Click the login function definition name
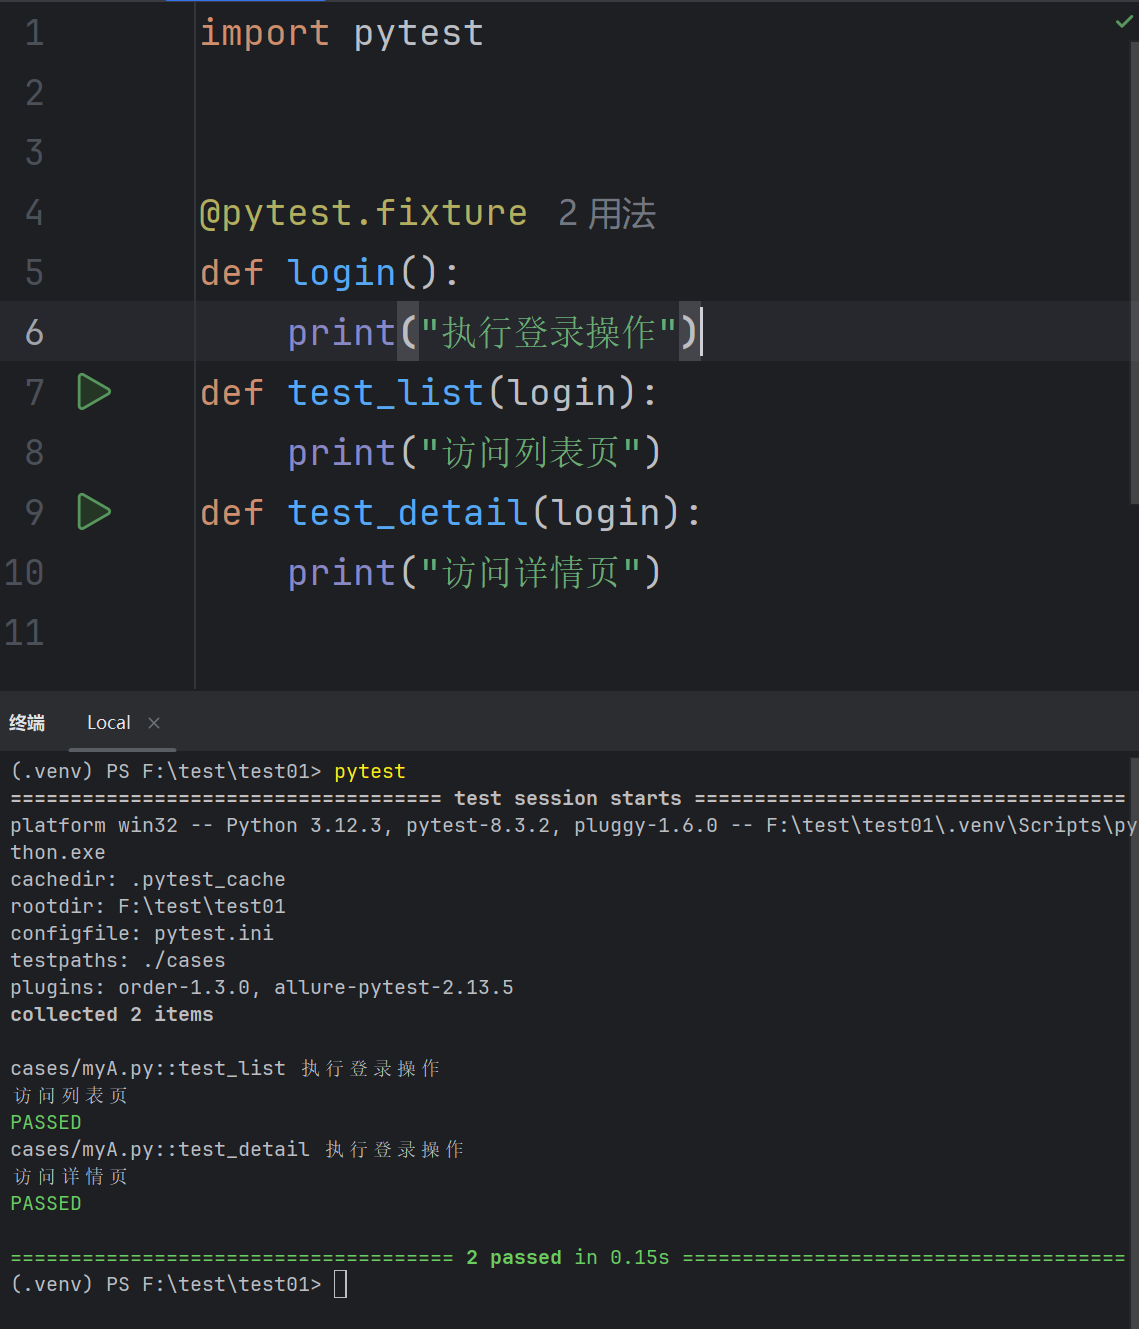Screen dimensions: 1139x1329 point(342,273)
